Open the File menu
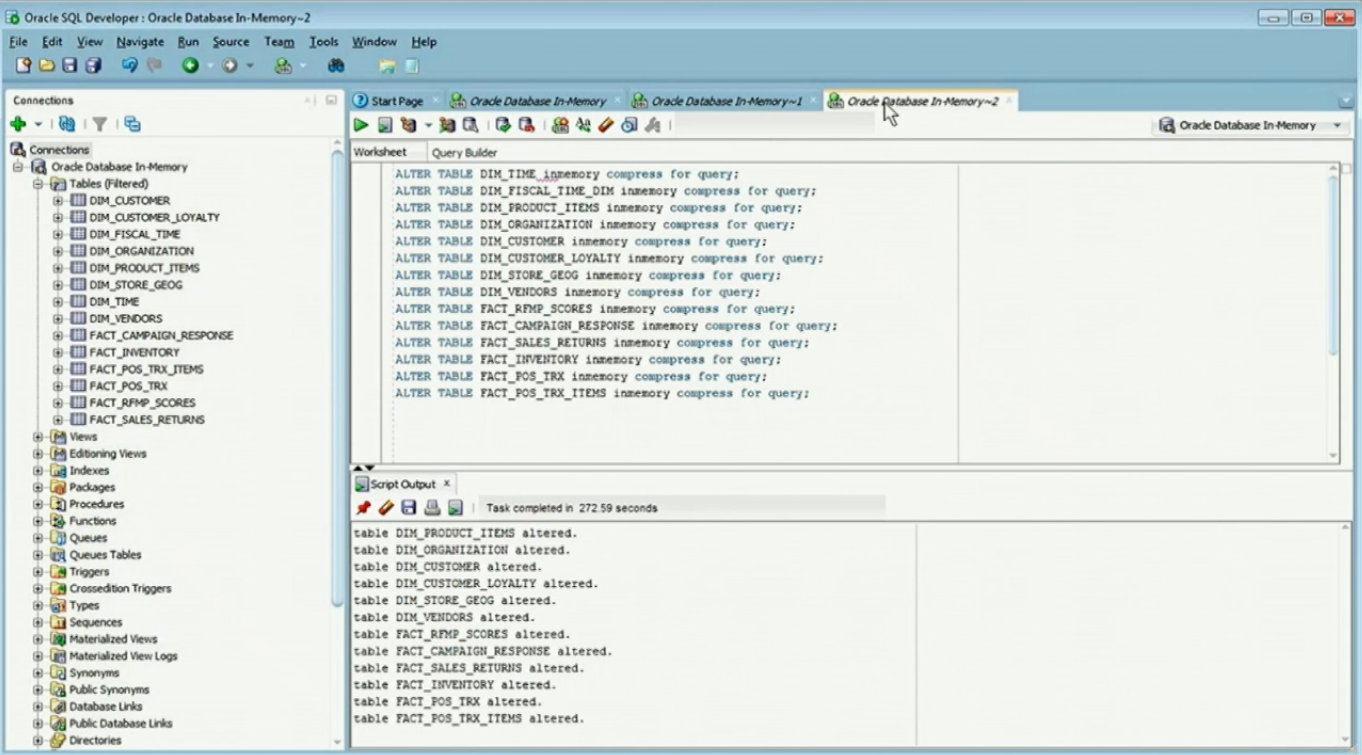The image size is (1362, 755). [x=18, y=42]
